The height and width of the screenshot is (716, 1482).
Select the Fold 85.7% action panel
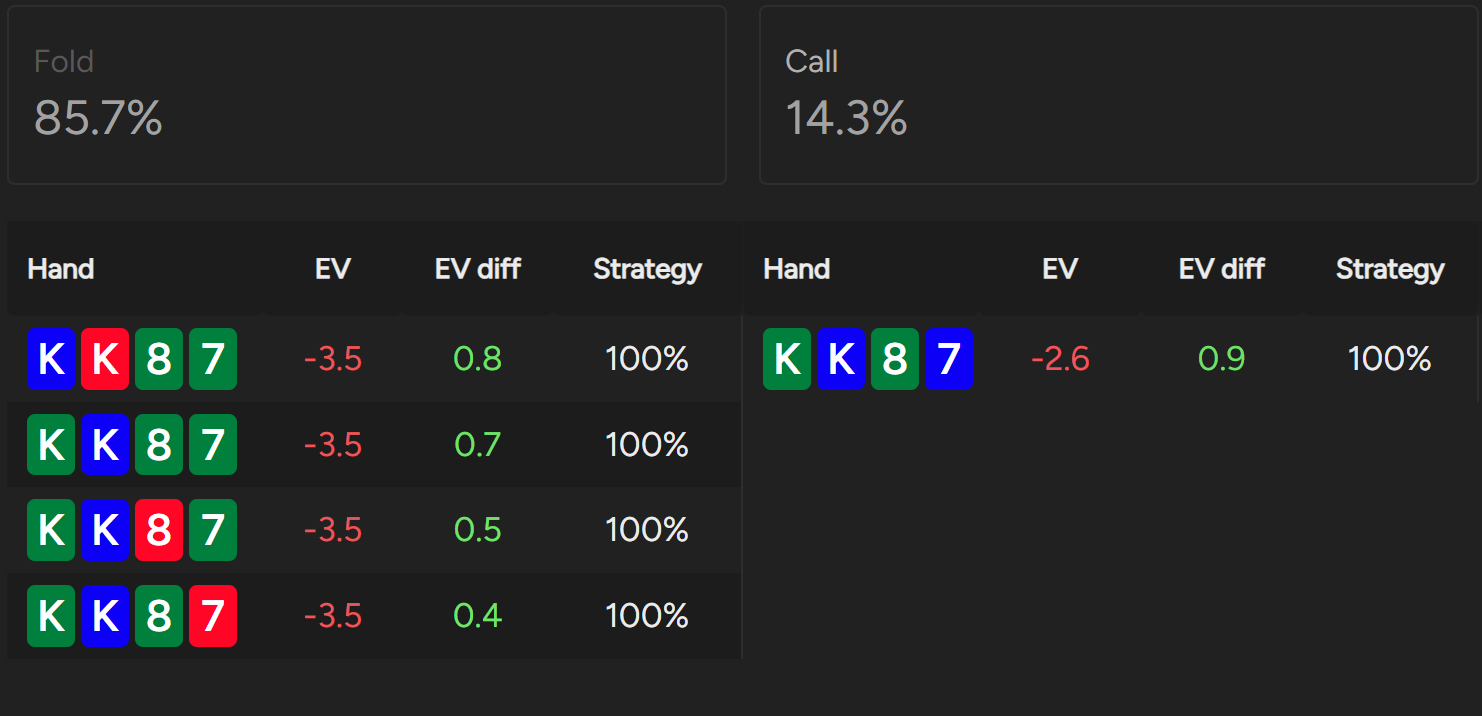(367, 95)
